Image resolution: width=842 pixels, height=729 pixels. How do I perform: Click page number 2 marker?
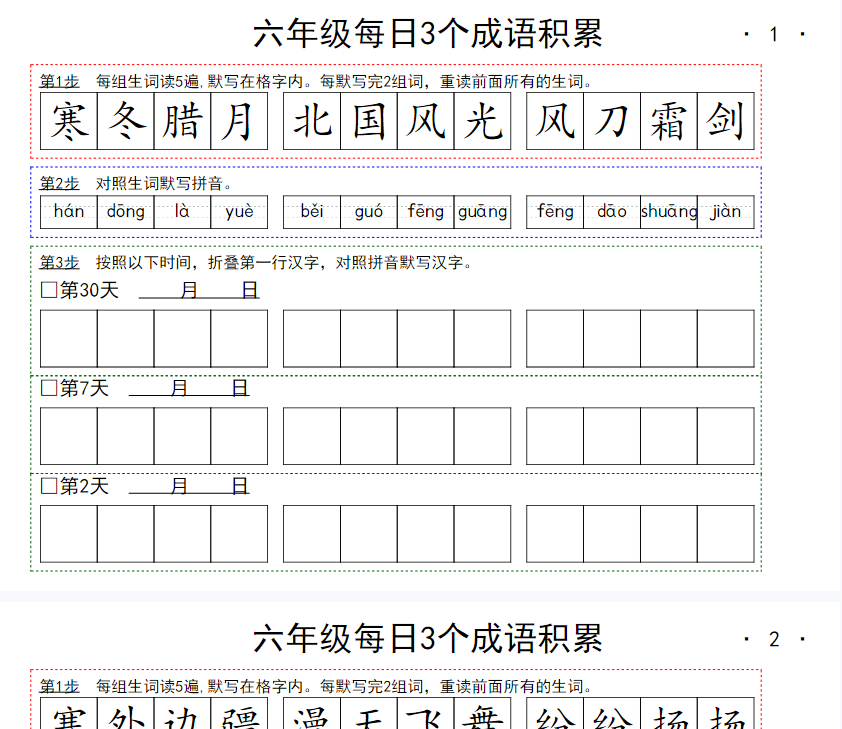pos(773,640)
